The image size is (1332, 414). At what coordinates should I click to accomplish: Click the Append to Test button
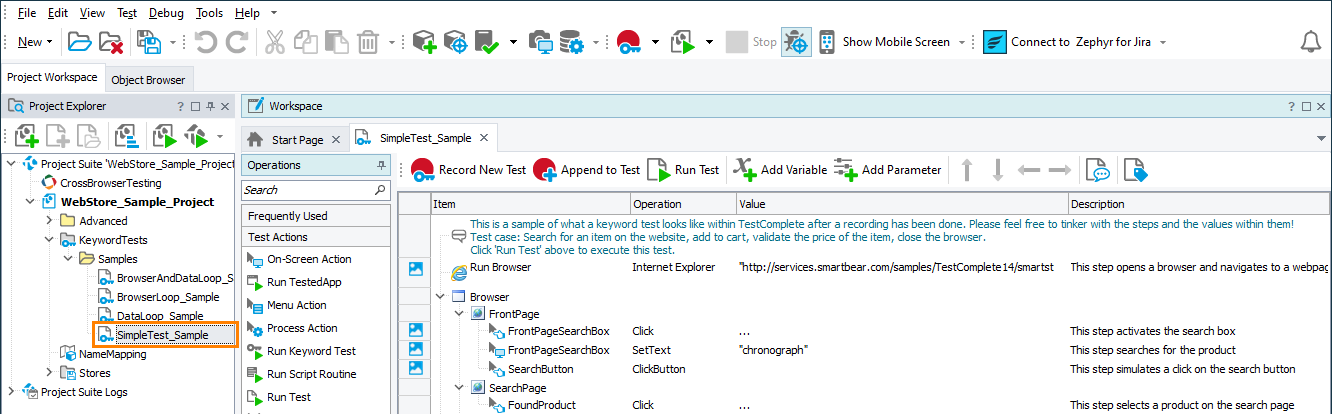tap(587, 170)
